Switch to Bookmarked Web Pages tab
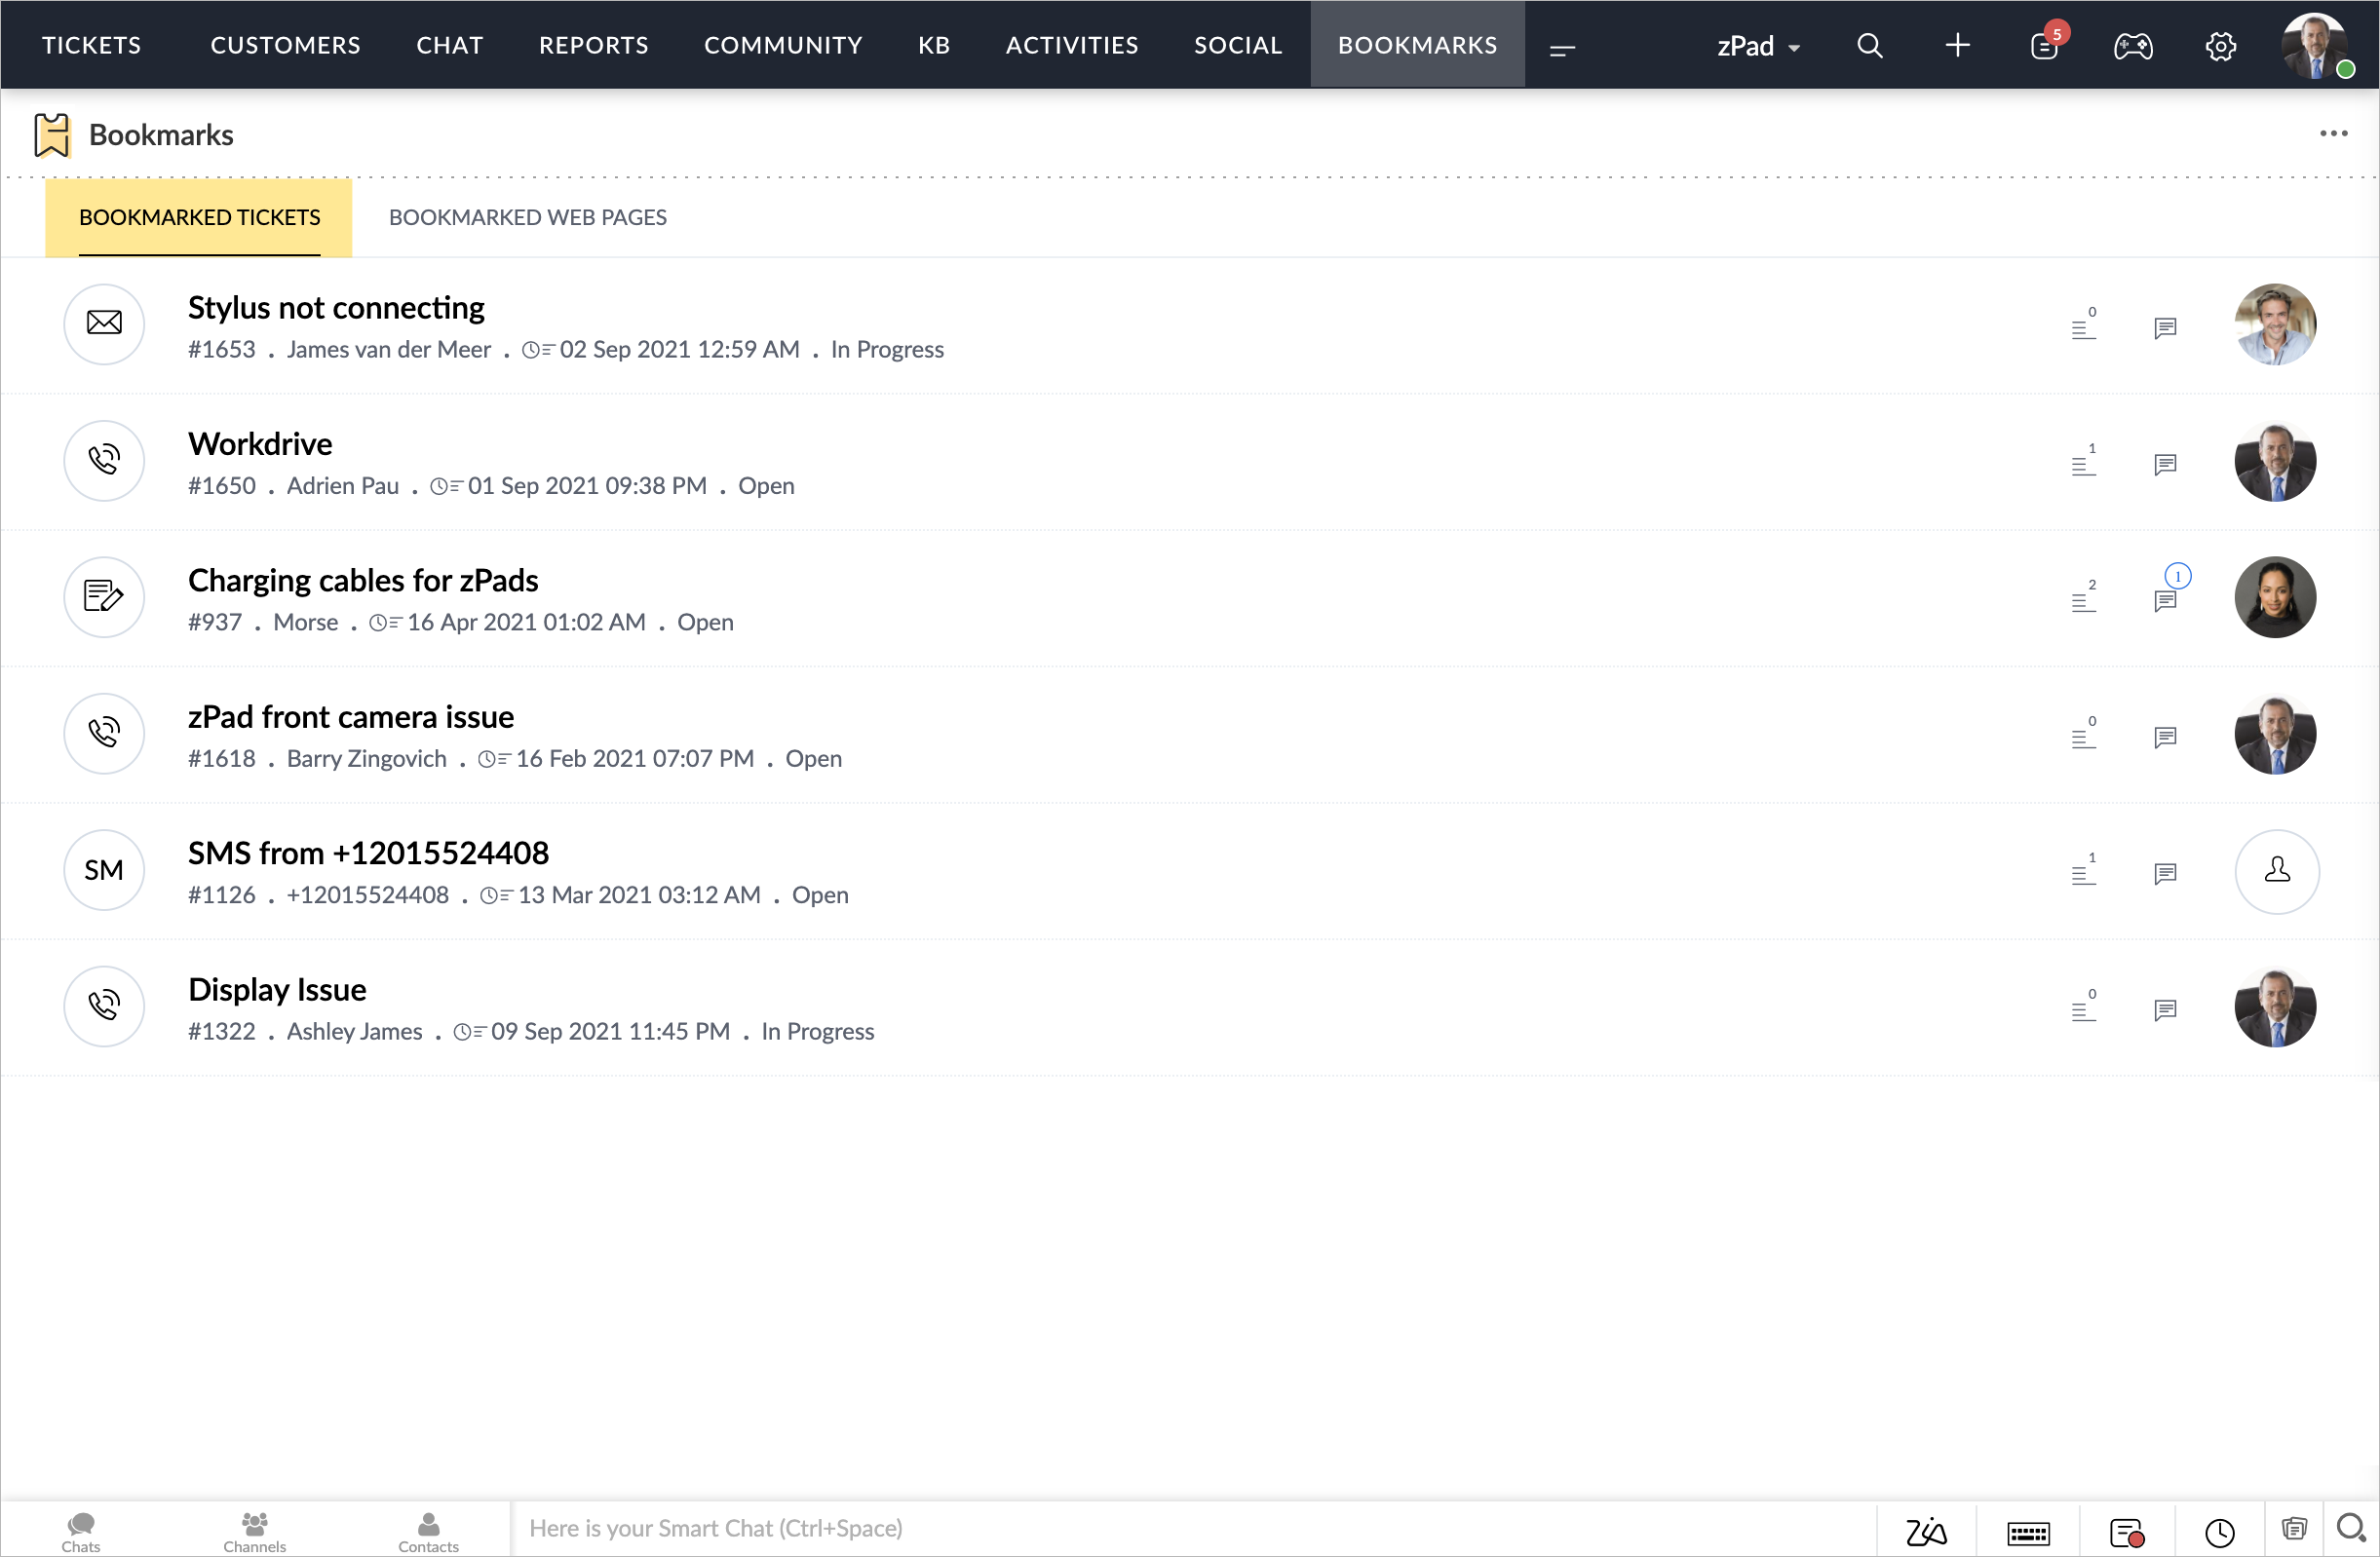2380x1557 pixels. tap(527, 217)
